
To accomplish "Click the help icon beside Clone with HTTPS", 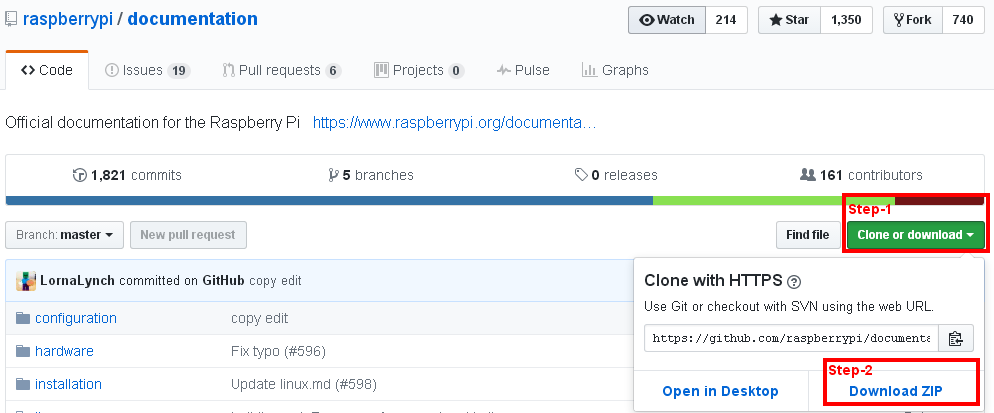I will (x=794, y=282).
